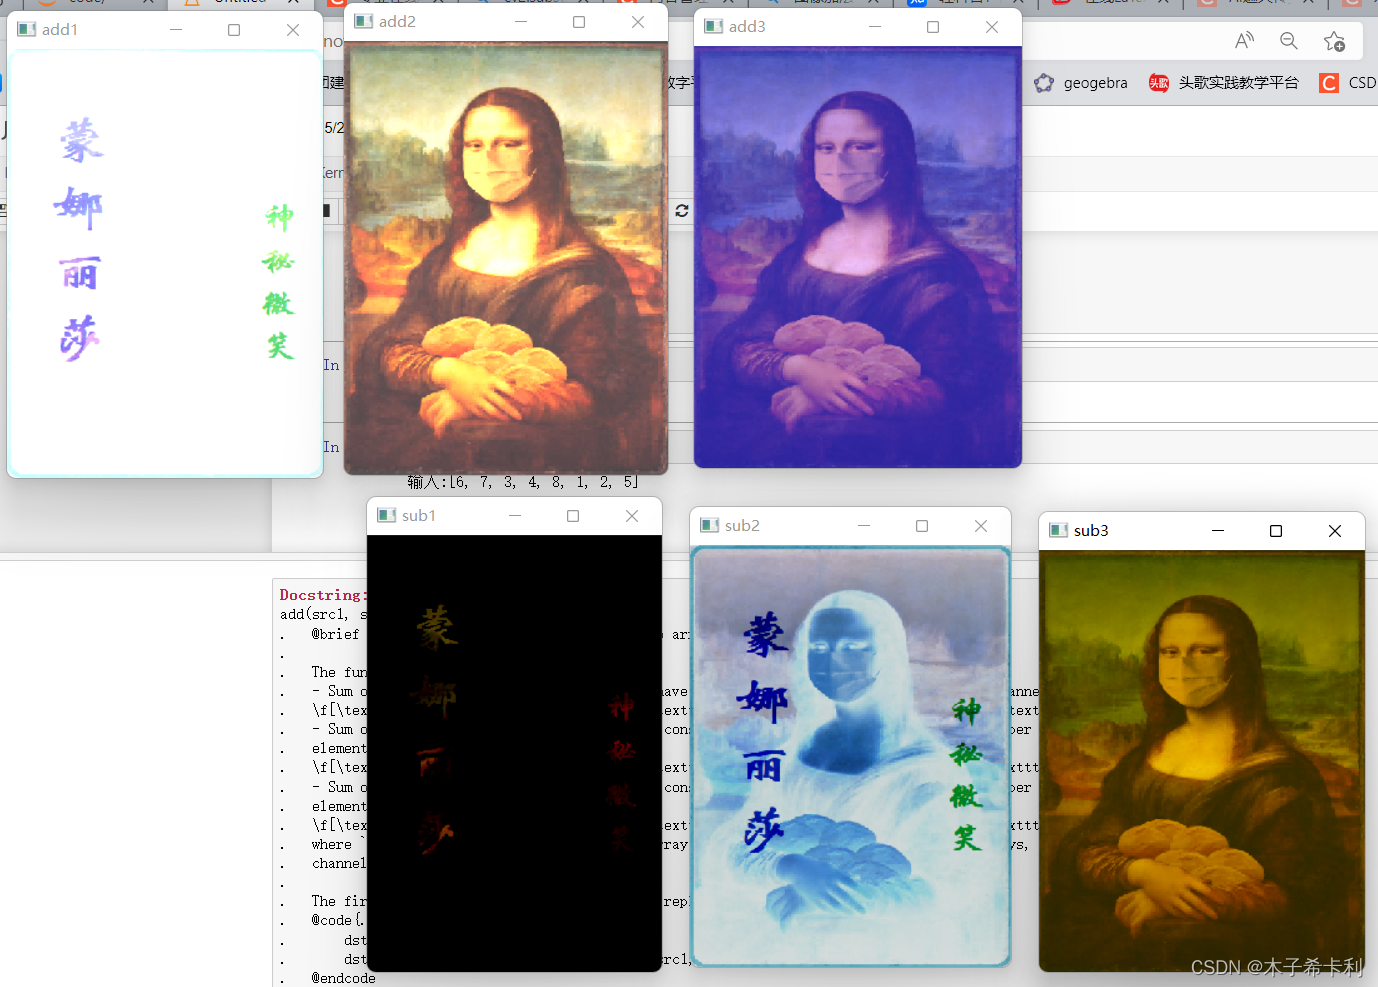The image size is (1378, 987).
Task: Open the 头歌实践教学平台 bookmark
Action: [1224, 83]
